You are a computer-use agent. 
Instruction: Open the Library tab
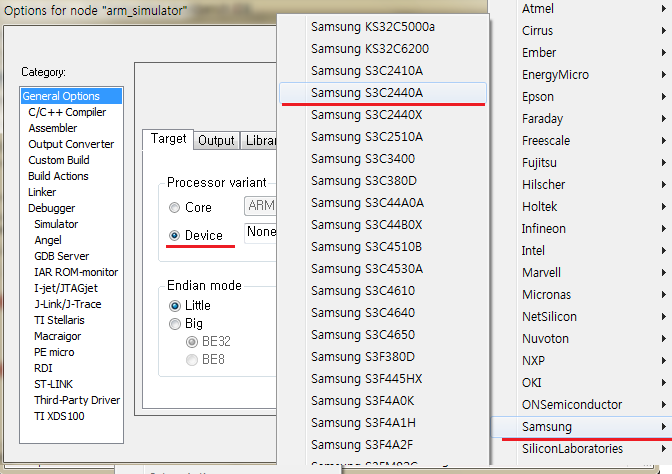(260, 141)
